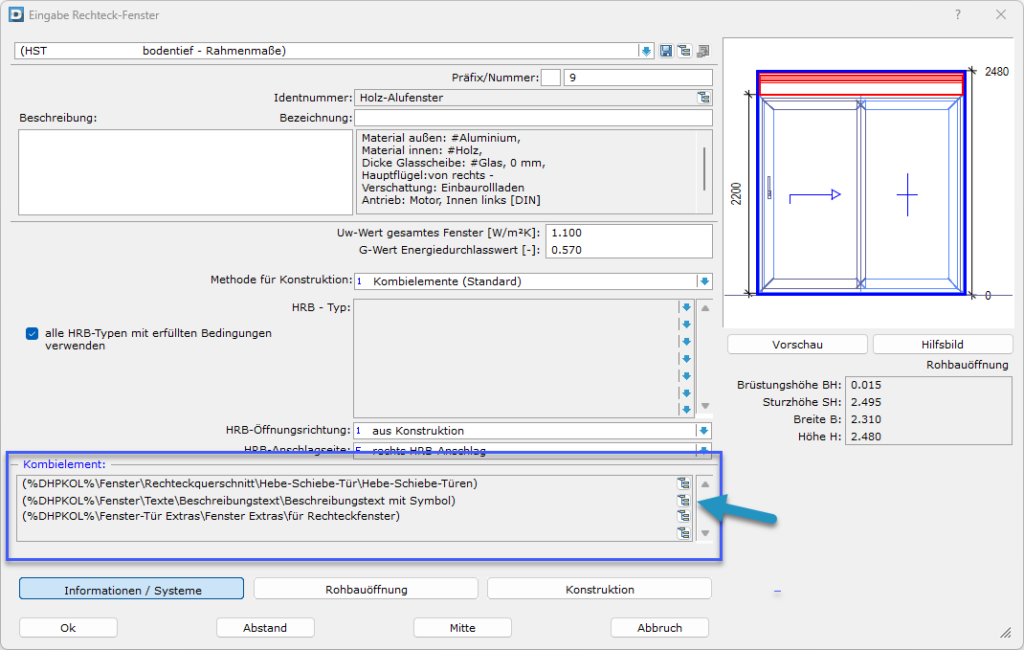
Task: Expand the HRB-Öffnungsrichtung dropdown
Action: click(x=704, y=431)
